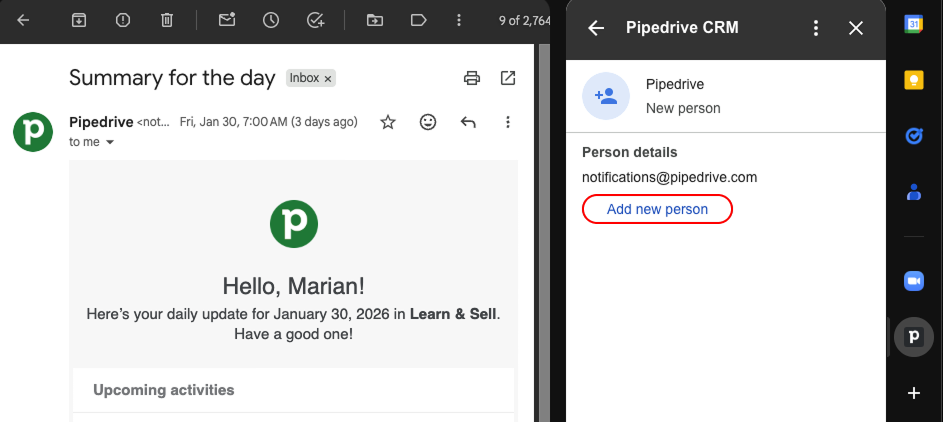Click the Add new person button
This screenshot has width=943, height=422.
point(657,209)
